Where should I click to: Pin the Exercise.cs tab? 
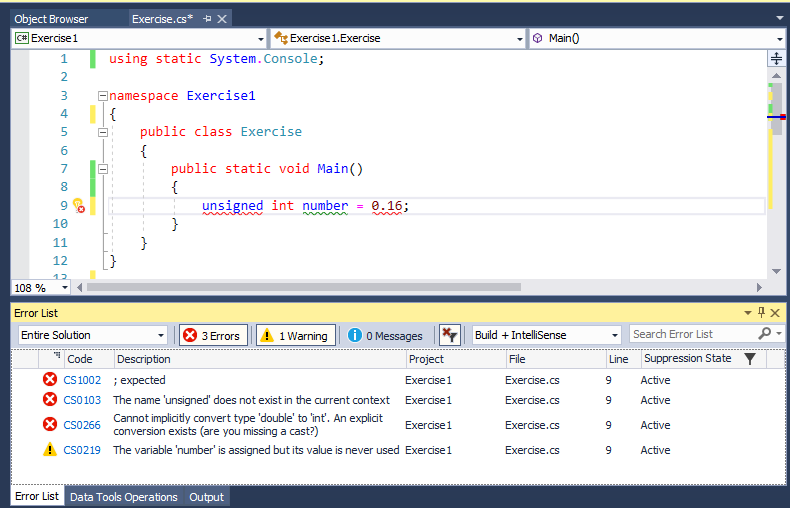(x=207, y=19)
